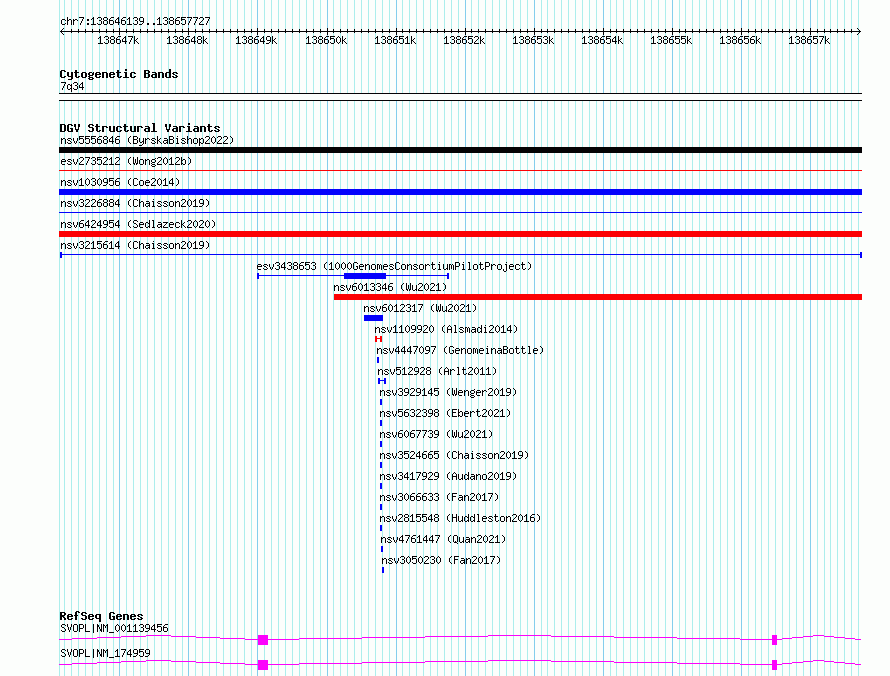Click nsv512928 (Arlt2011) variant label
Viewport: 890px width, 676px height.
tap(437, 371)
